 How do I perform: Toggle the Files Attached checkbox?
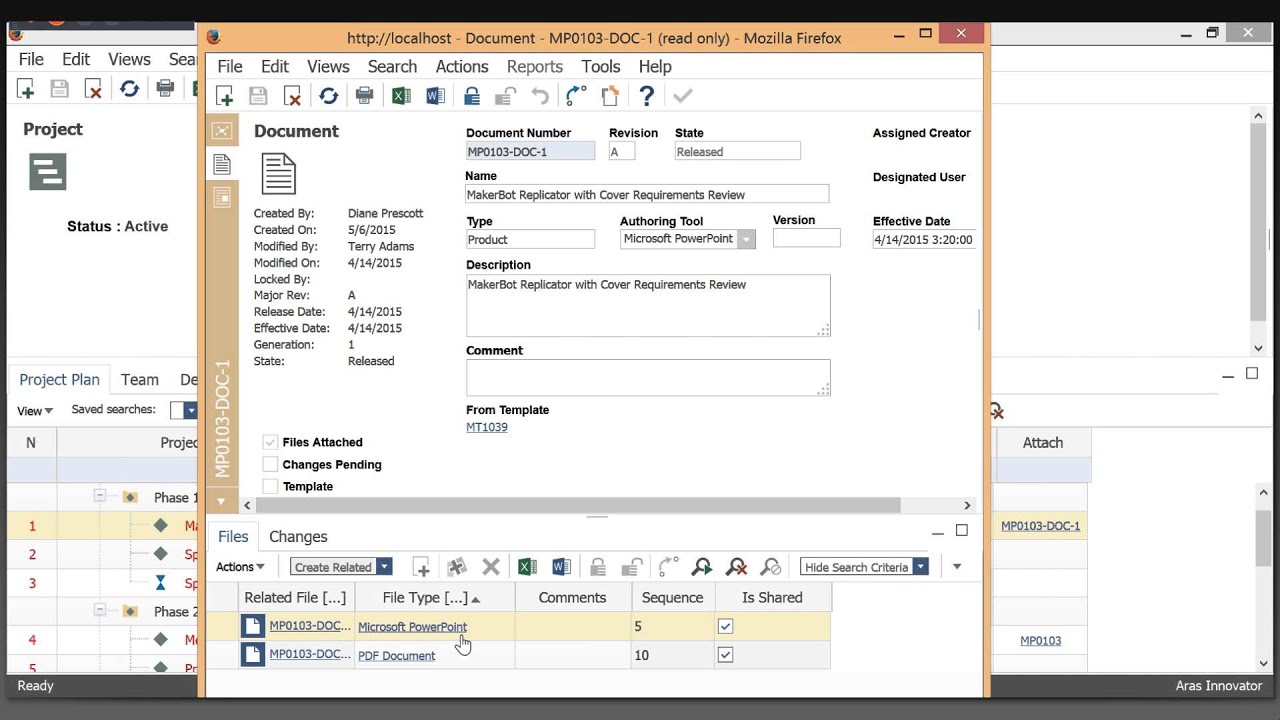[270, 442]
